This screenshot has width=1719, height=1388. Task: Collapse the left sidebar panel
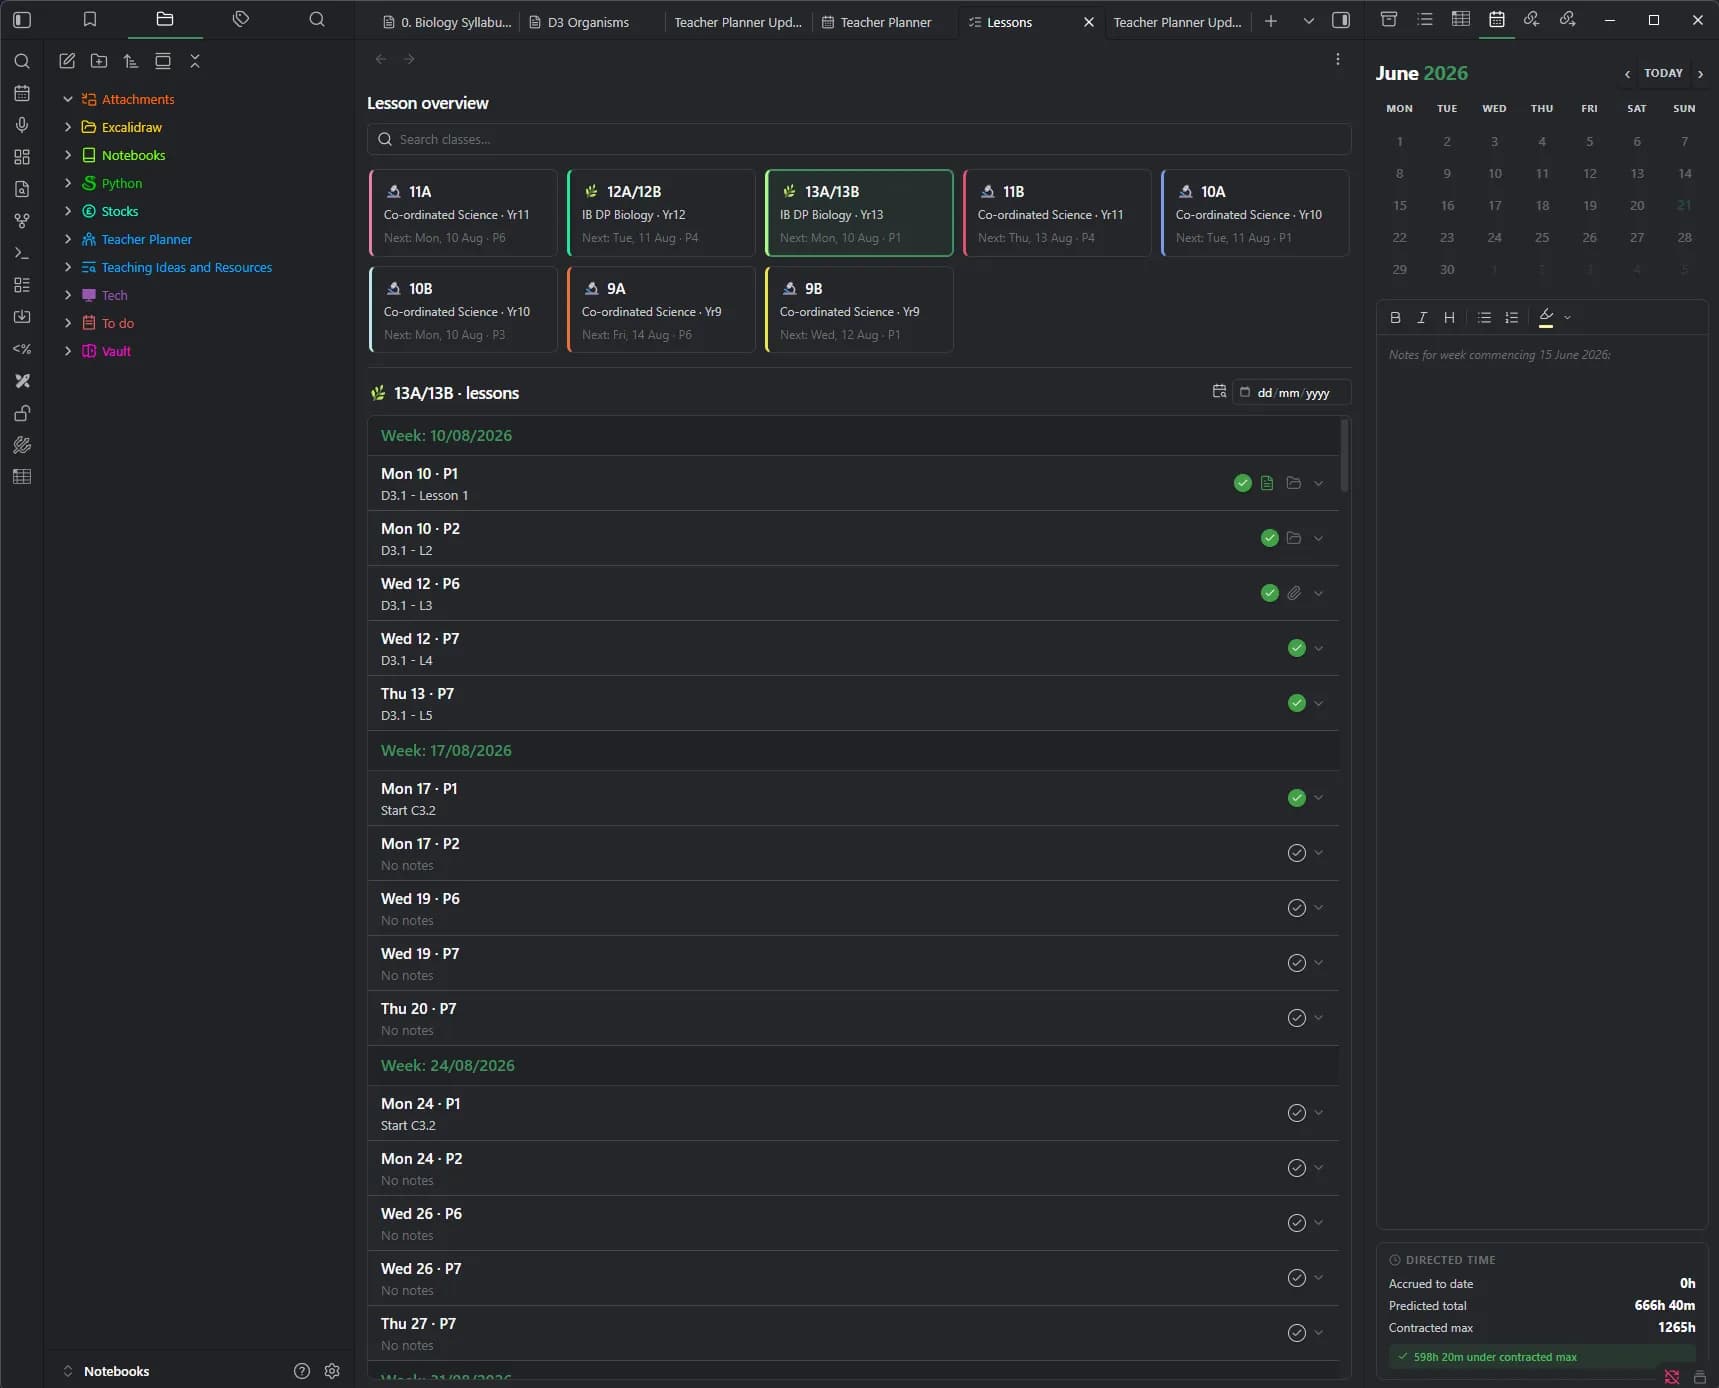(22, 19)
